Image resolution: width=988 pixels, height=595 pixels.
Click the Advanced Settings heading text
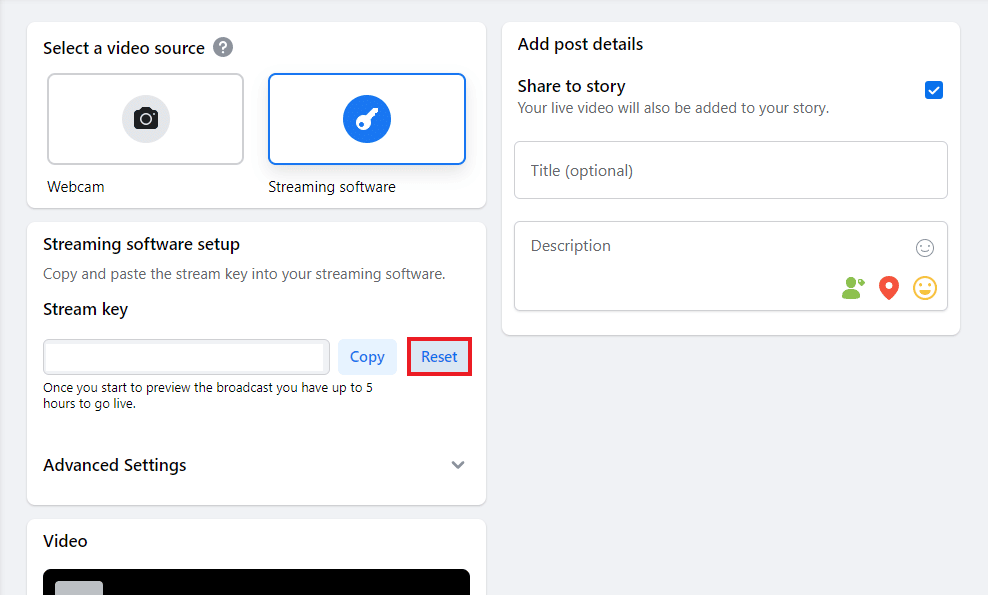click(x=115, y=465)
